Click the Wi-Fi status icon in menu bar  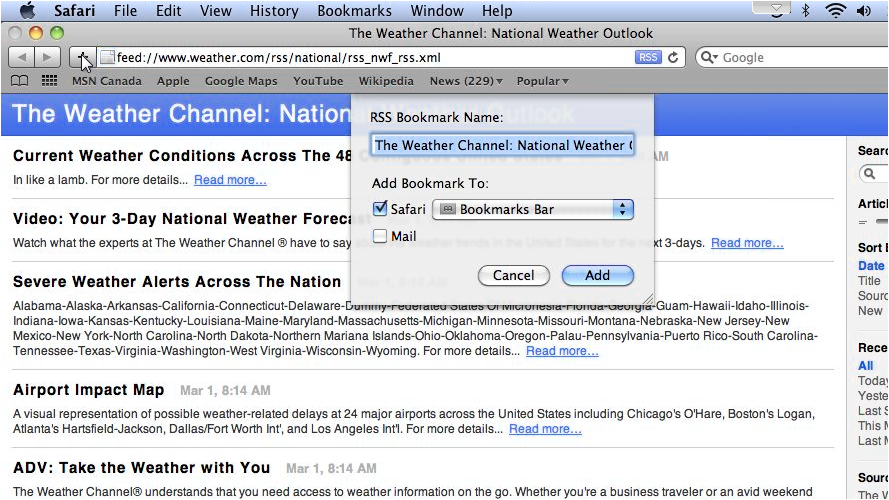point(835,11)
